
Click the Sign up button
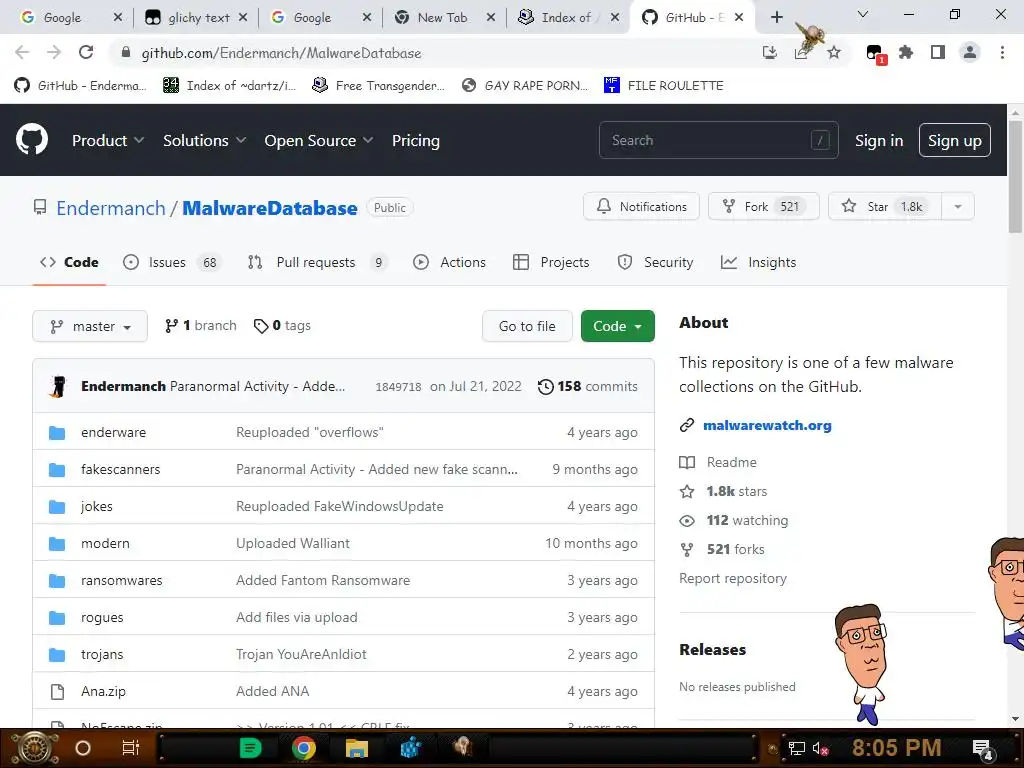tap(955, 140)
